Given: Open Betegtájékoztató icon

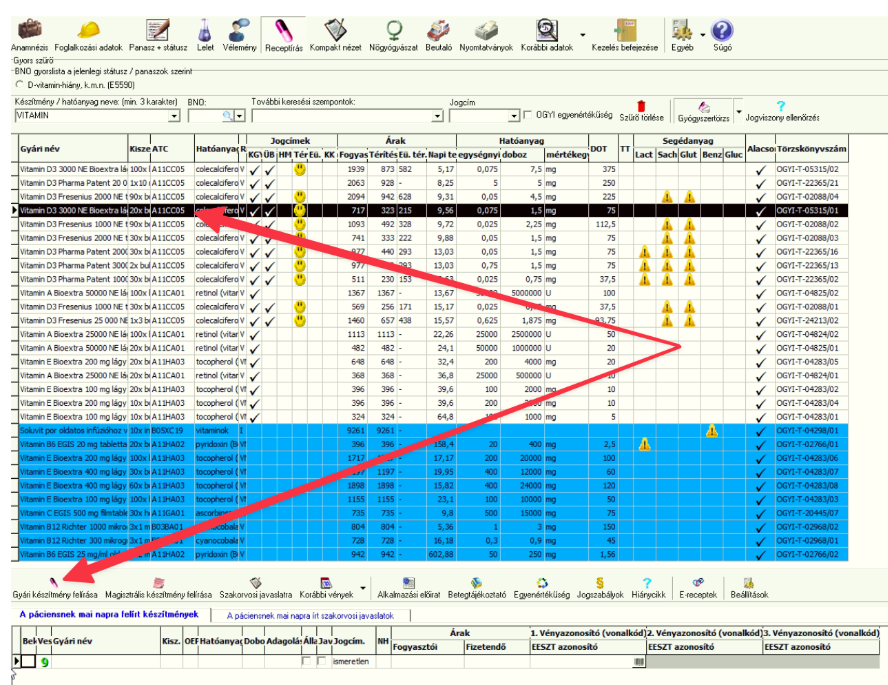Looking at the screenshot, I should [x=476, y=583].
